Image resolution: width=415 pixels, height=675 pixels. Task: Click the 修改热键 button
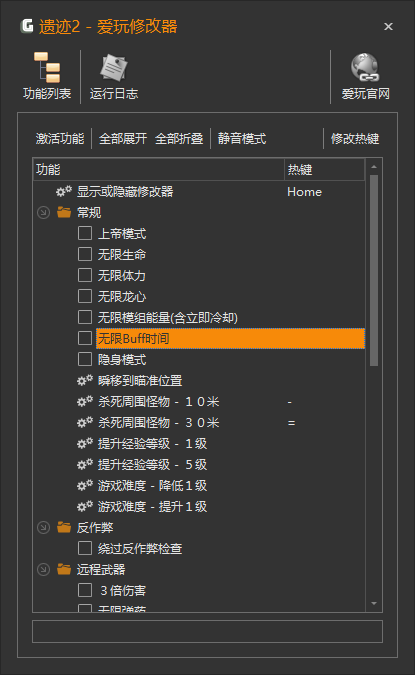(355, 139)
